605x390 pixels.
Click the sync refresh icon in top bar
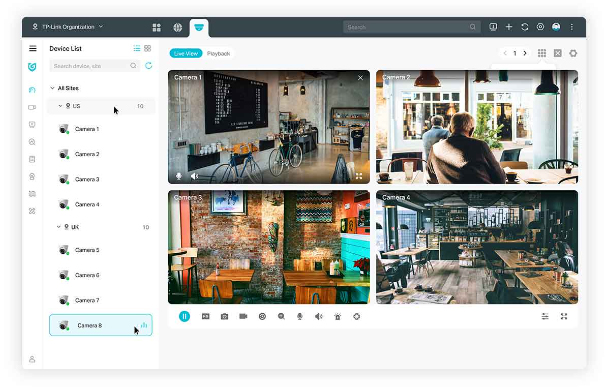pyautogui.click(x=524, y=27)
